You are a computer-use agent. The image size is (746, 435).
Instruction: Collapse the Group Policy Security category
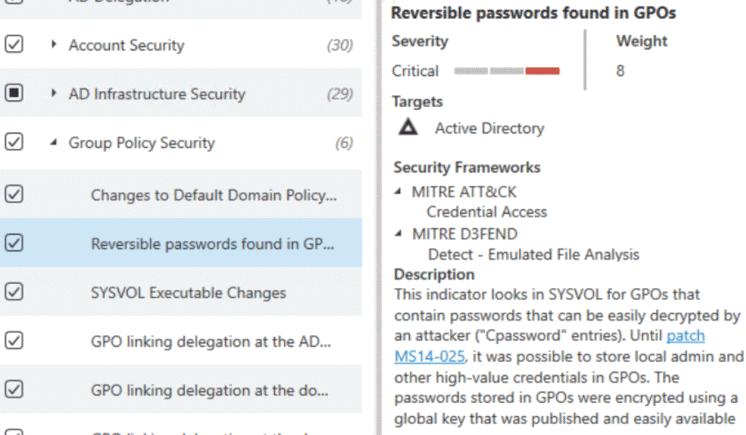click(53, 142)
